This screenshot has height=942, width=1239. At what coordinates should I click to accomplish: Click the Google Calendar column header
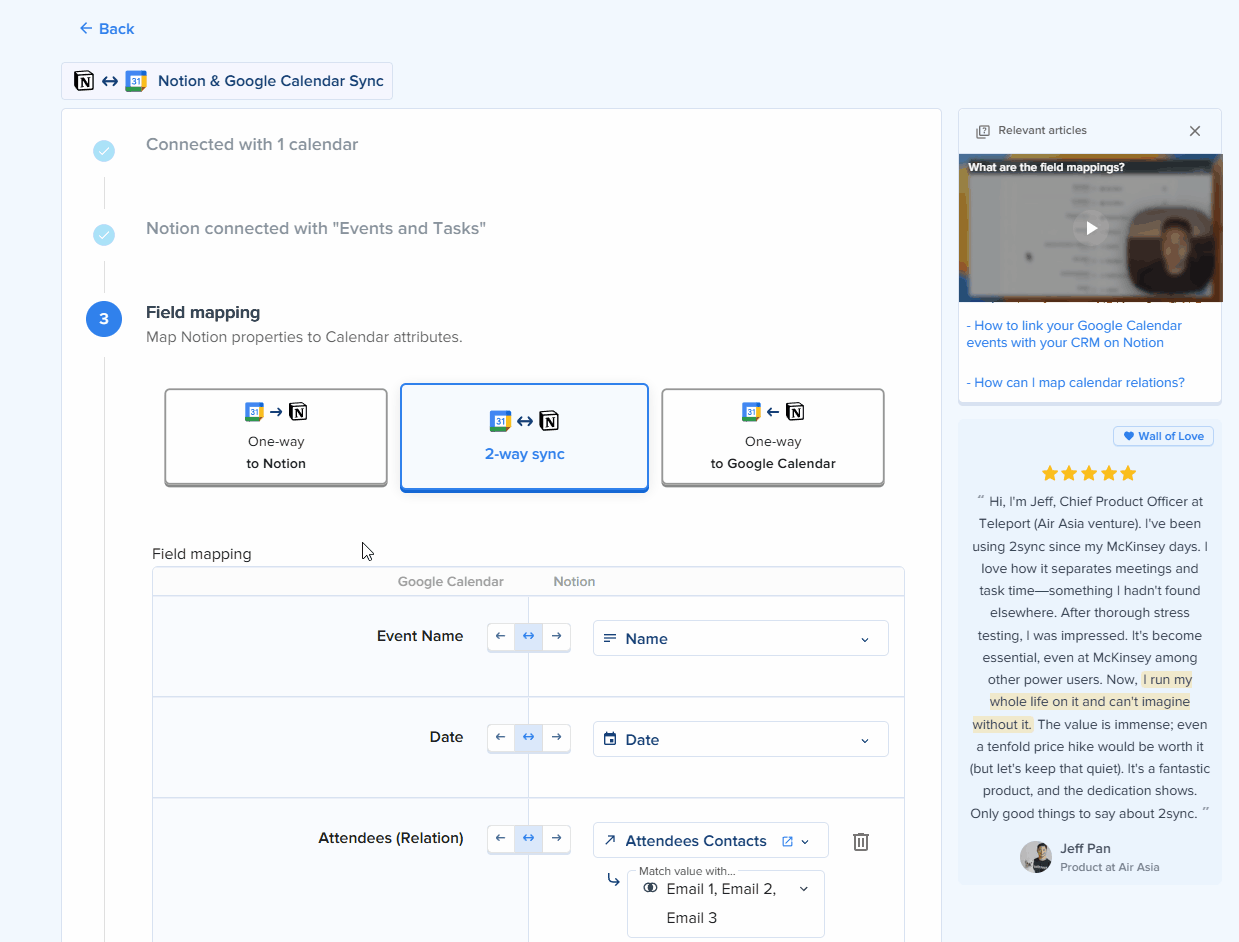click(x=451, y=582)
